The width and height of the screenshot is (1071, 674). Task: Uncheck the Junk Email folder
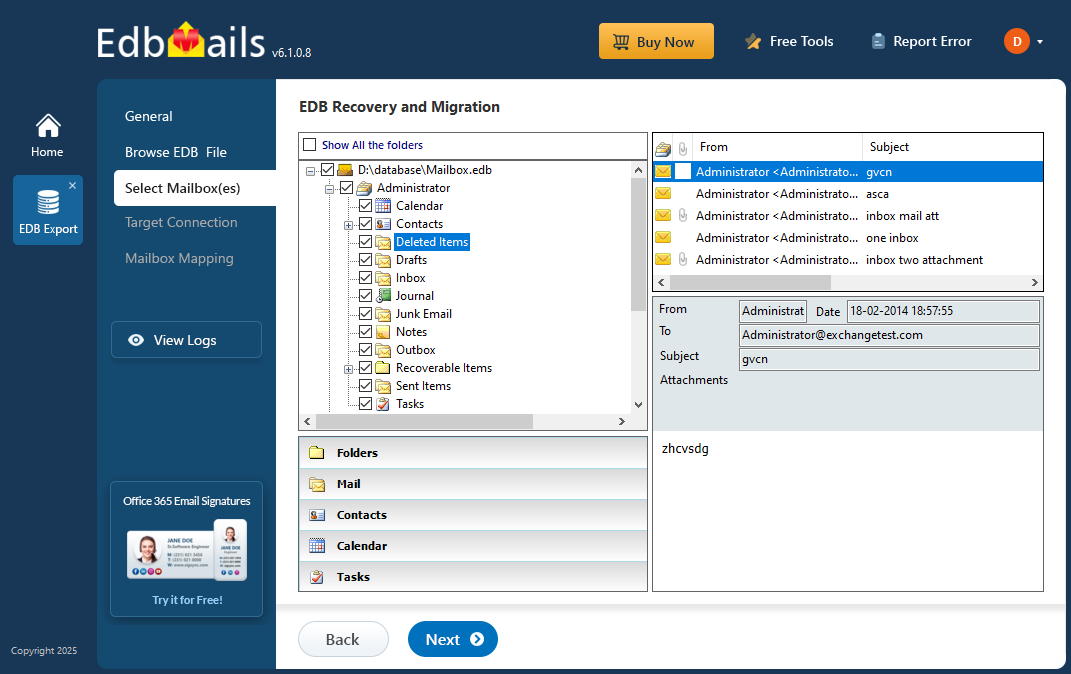[x=365, y=313]
